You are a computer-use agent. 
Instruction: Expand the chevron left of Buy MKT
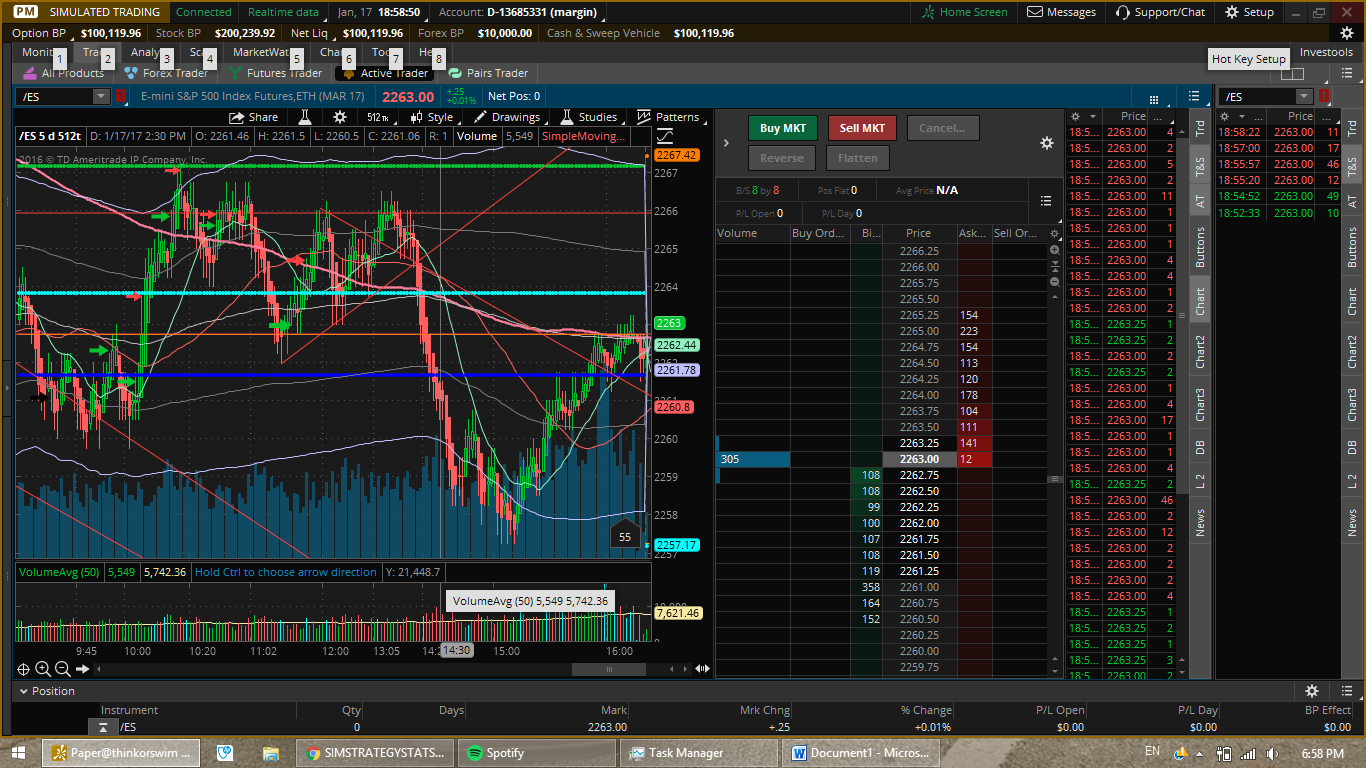click(726, 143)
